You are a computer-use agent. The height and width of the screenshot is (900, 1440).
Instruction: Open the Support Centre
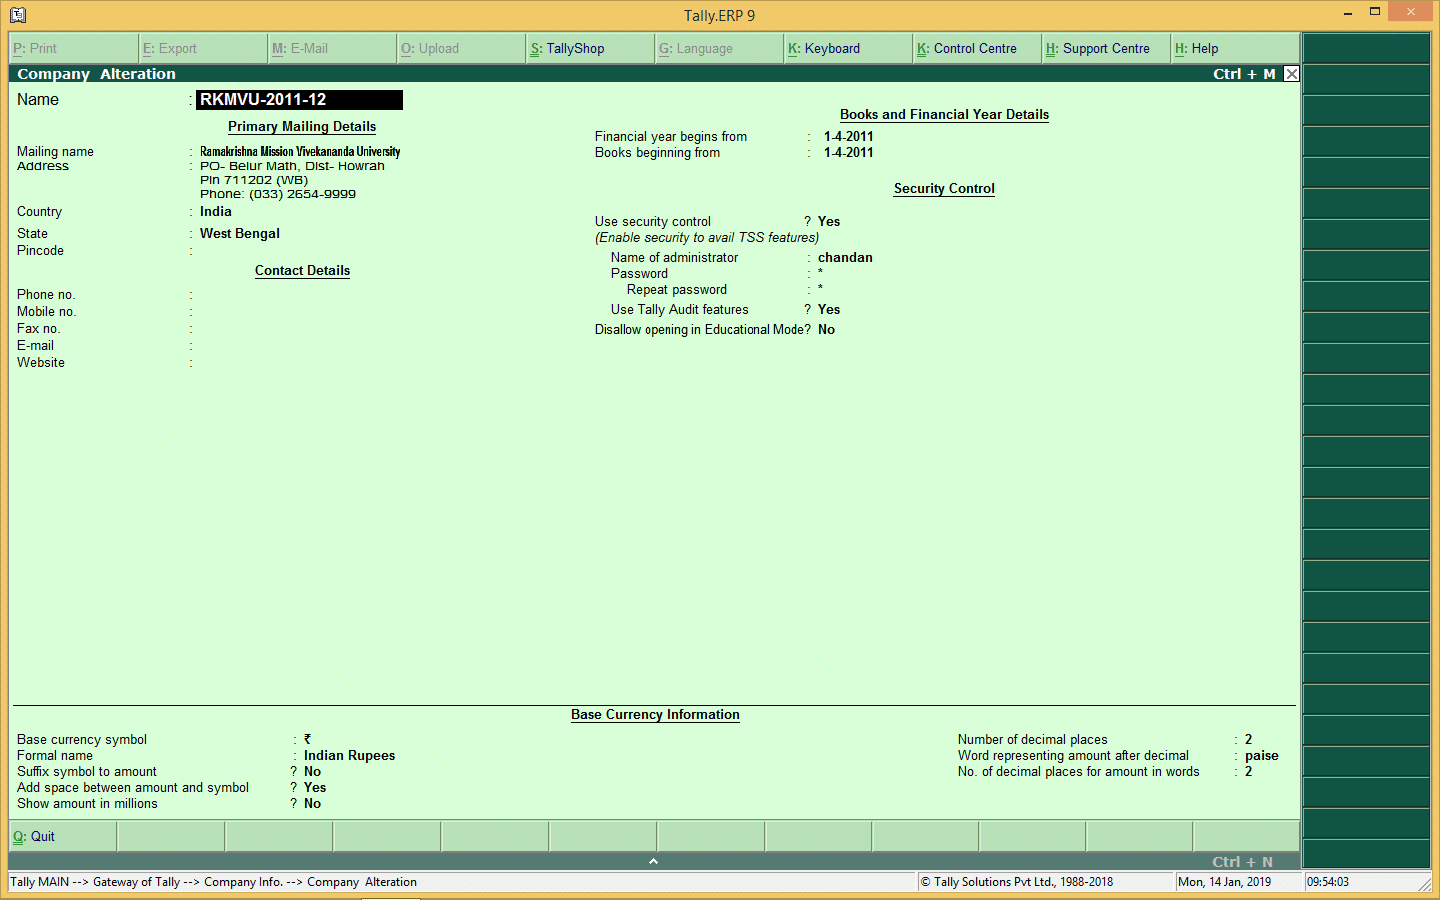(1104, 47)
